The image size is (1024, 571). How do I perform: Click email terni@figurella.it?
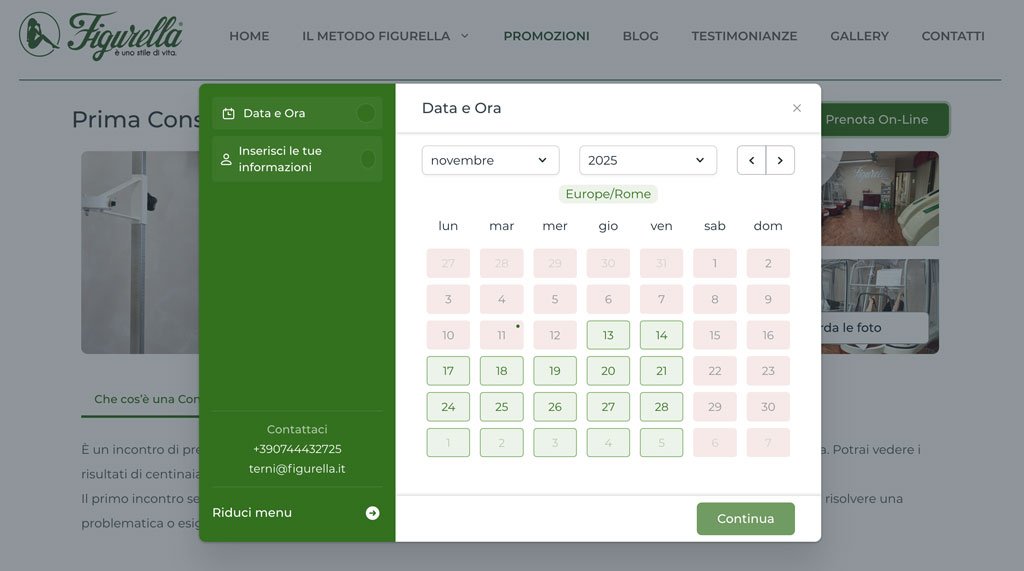point(297,468)
